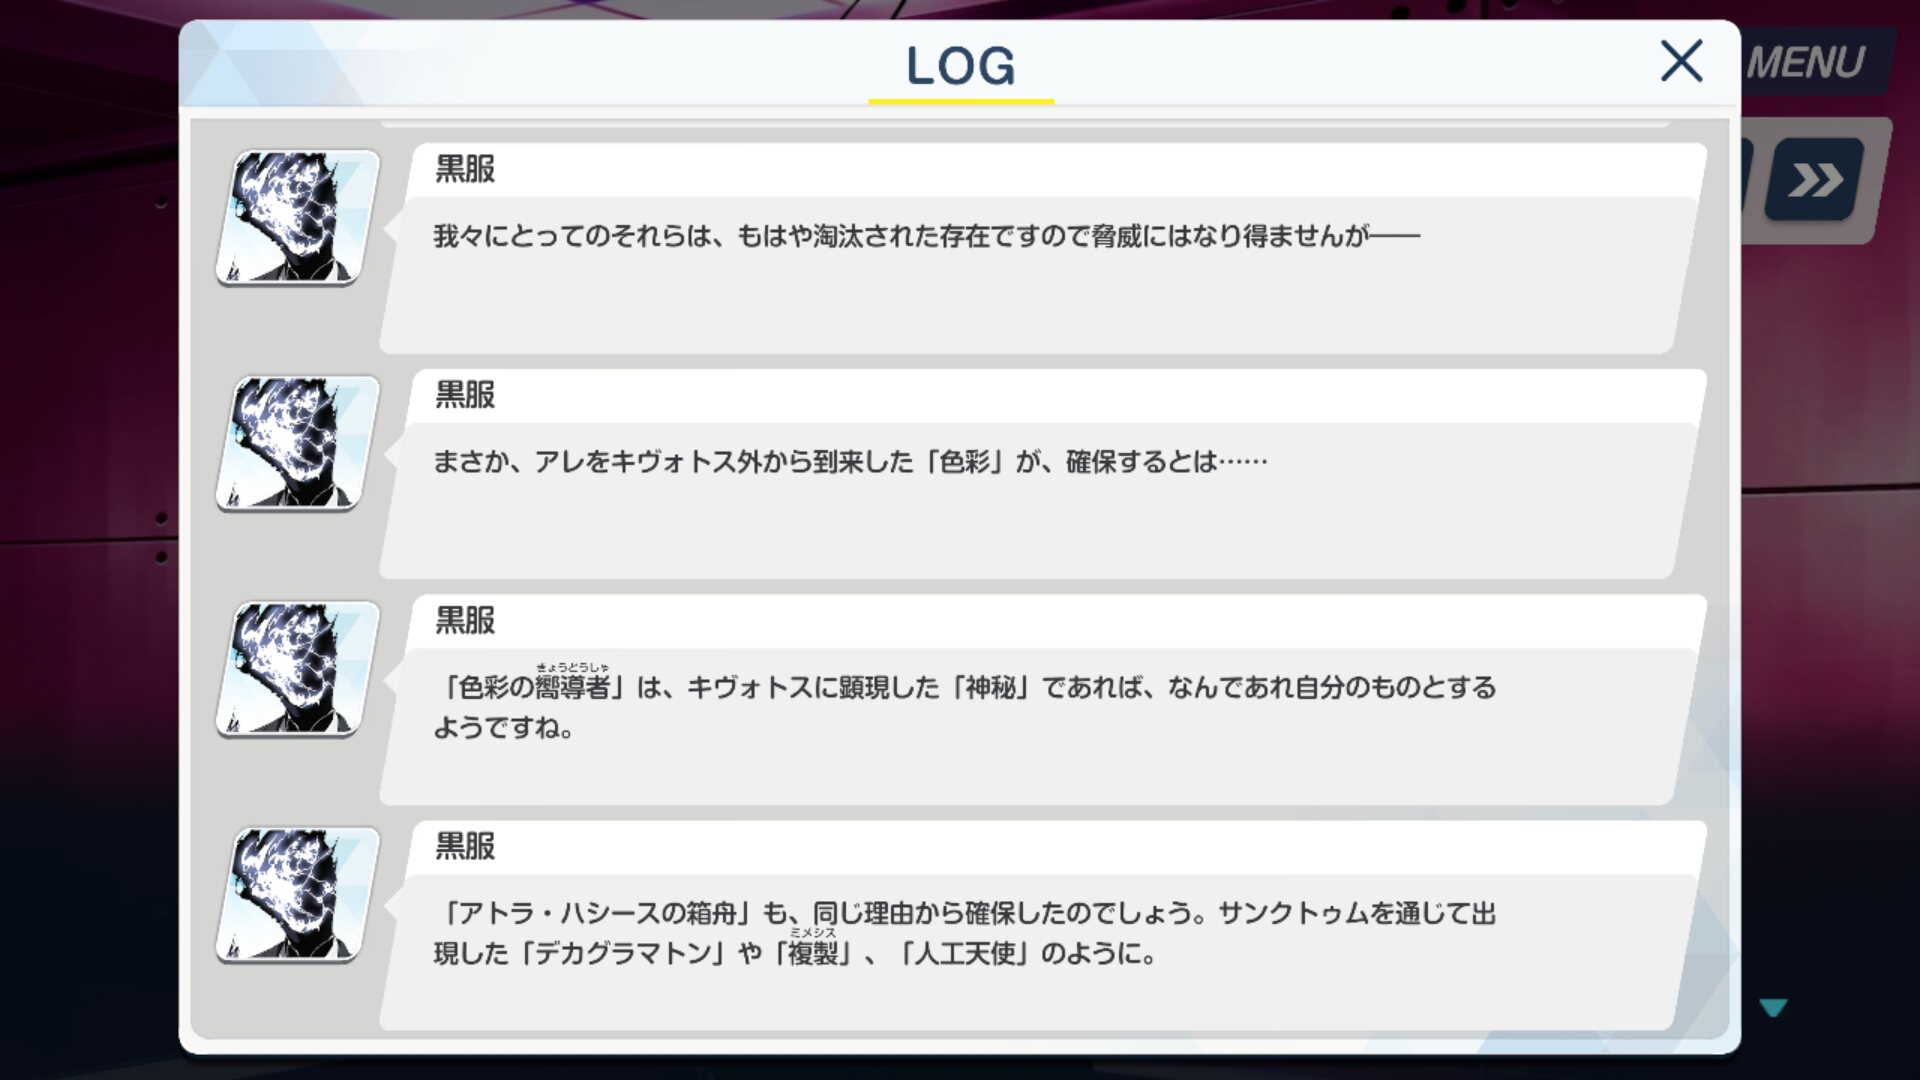Tap the second line ようですね。of third entry
Viewport: 1920px width, 1080px height.
(504, 728)
